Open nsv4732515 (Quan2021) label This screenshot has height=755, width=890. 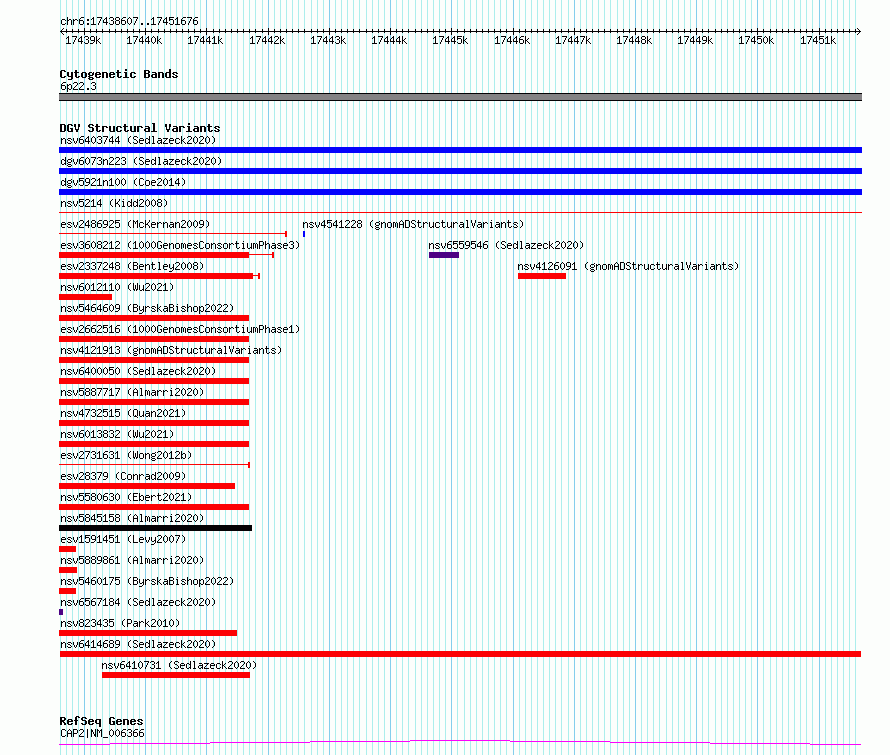[x=123, y=413]
